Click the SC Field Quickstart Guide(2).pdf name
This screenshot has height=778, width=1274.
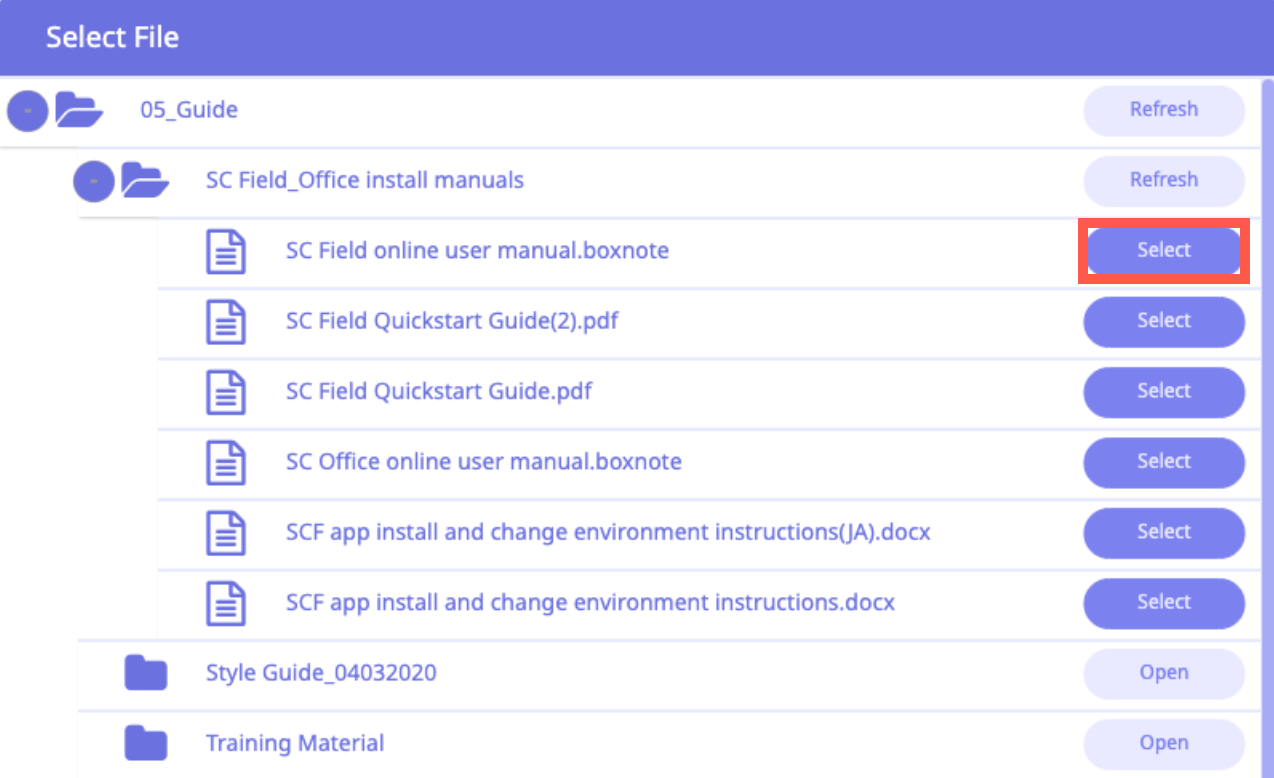tap(459, 321)
